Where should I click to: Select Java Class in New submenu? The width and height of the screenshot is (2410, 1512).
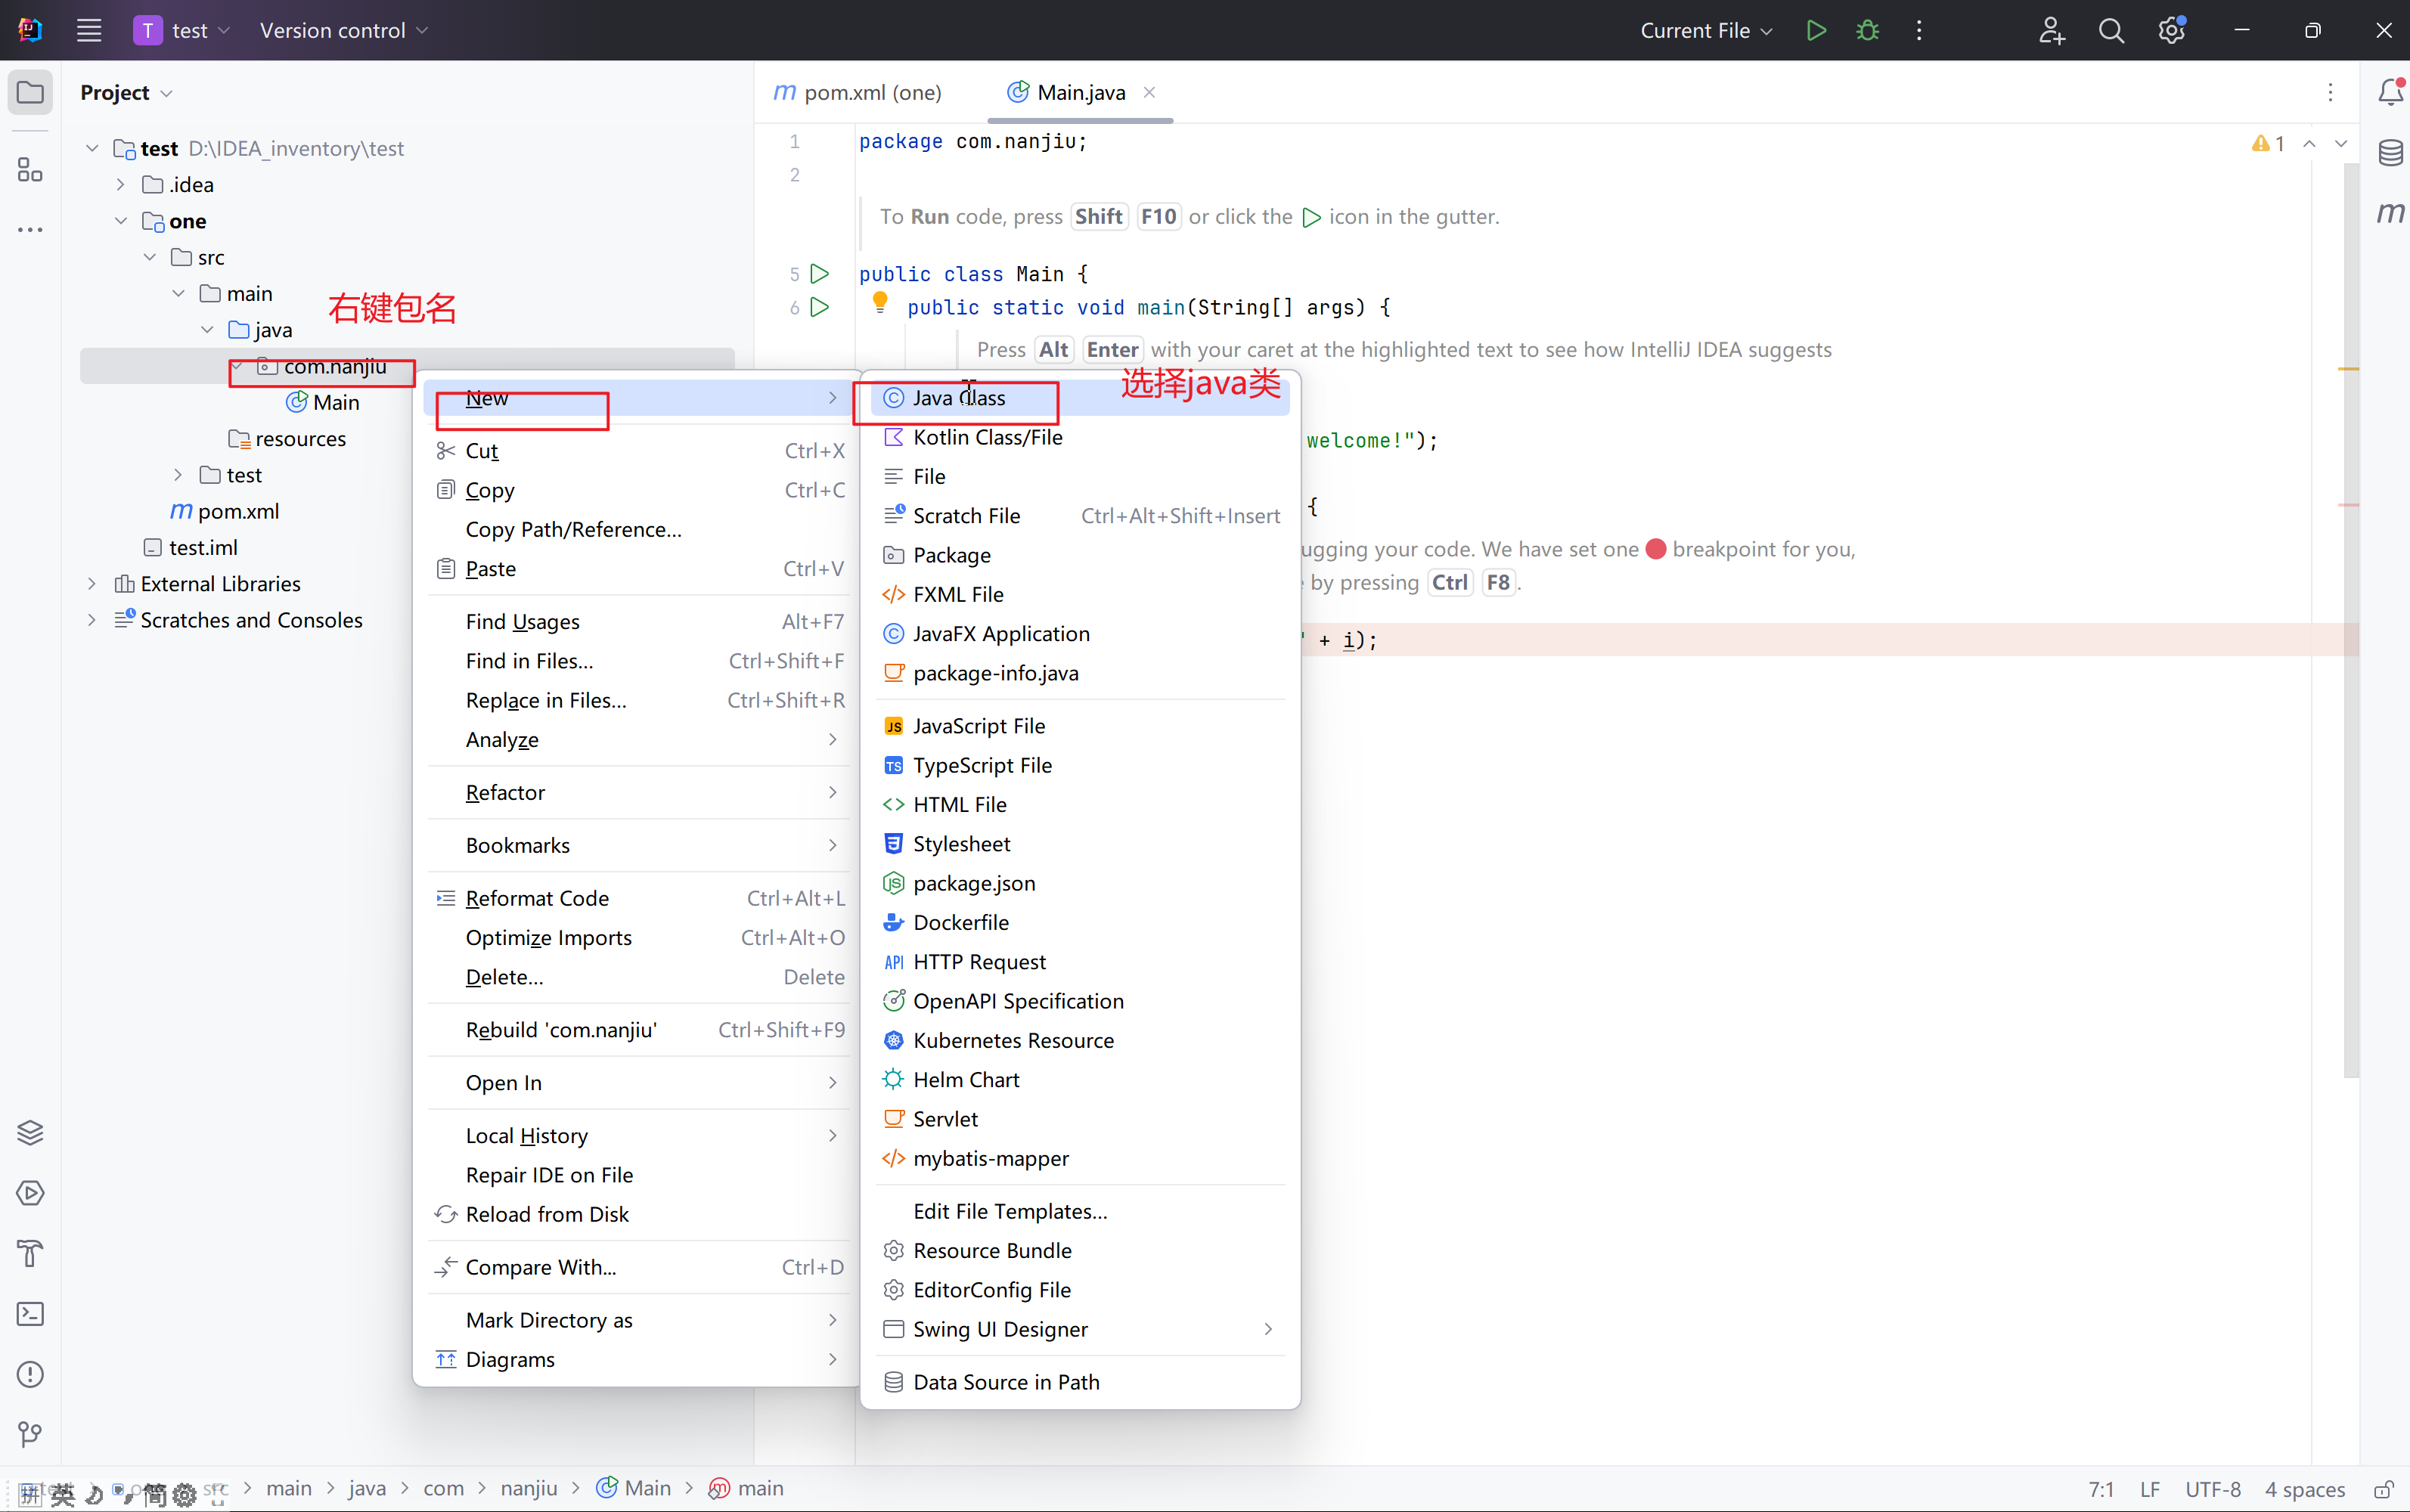click(958, 398)
